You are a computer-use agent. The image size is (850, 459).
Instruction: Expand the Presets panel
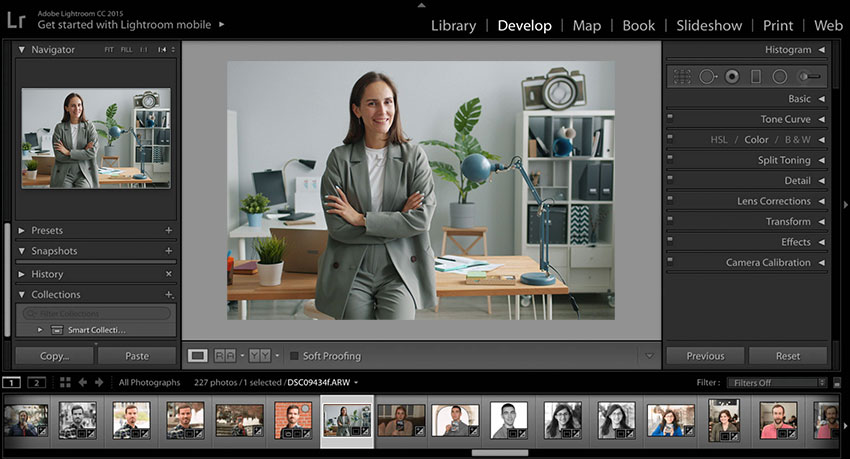(x=22, y=230)
